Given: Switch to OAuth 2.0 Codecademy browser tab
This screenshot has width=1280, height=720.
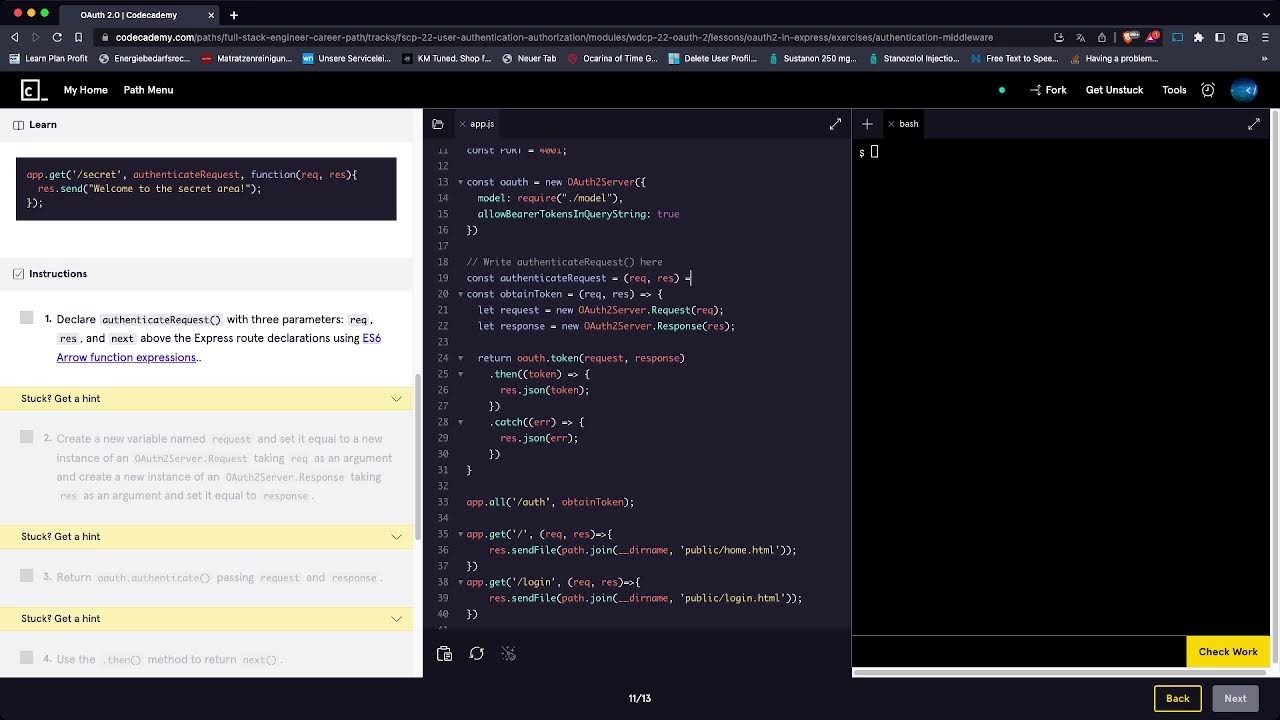Looking at the screenshot, I should coord(140,15).
